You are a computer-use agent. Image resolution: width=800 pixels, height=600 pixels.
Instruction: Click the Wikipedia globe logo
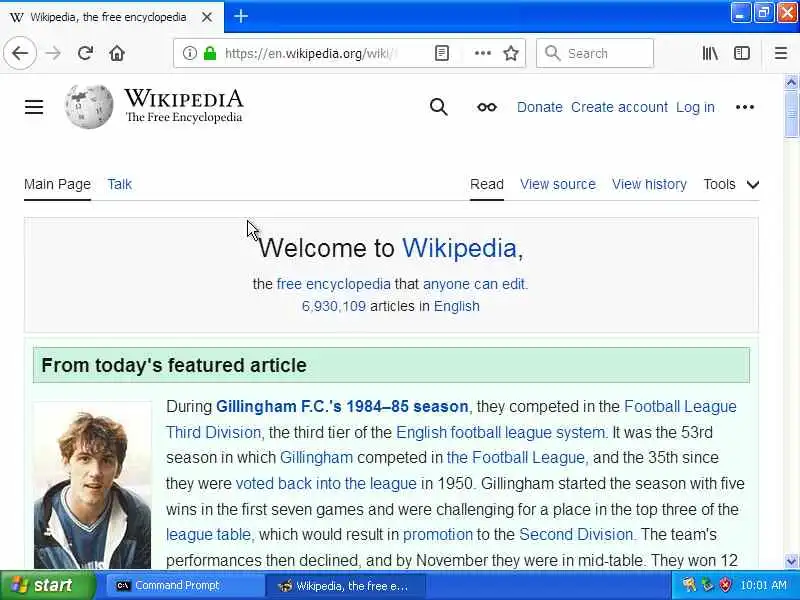tap(89, 106)
